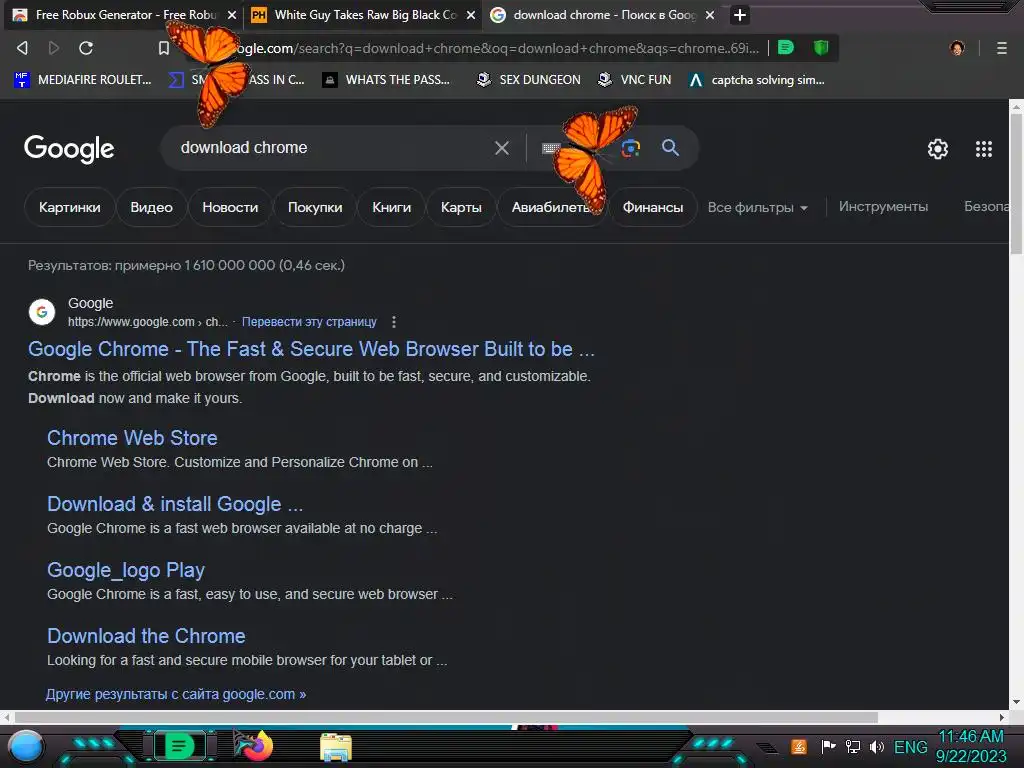Open the system clock and date
1024x768 pixels.
point(971,746)
